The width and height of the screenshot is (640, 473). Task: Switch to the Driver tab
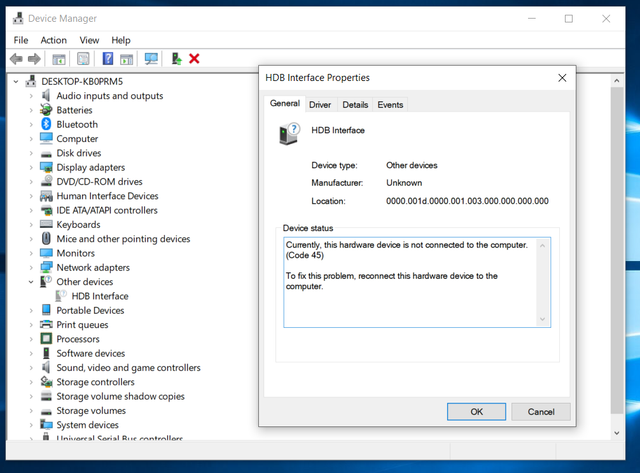point(320,105)
